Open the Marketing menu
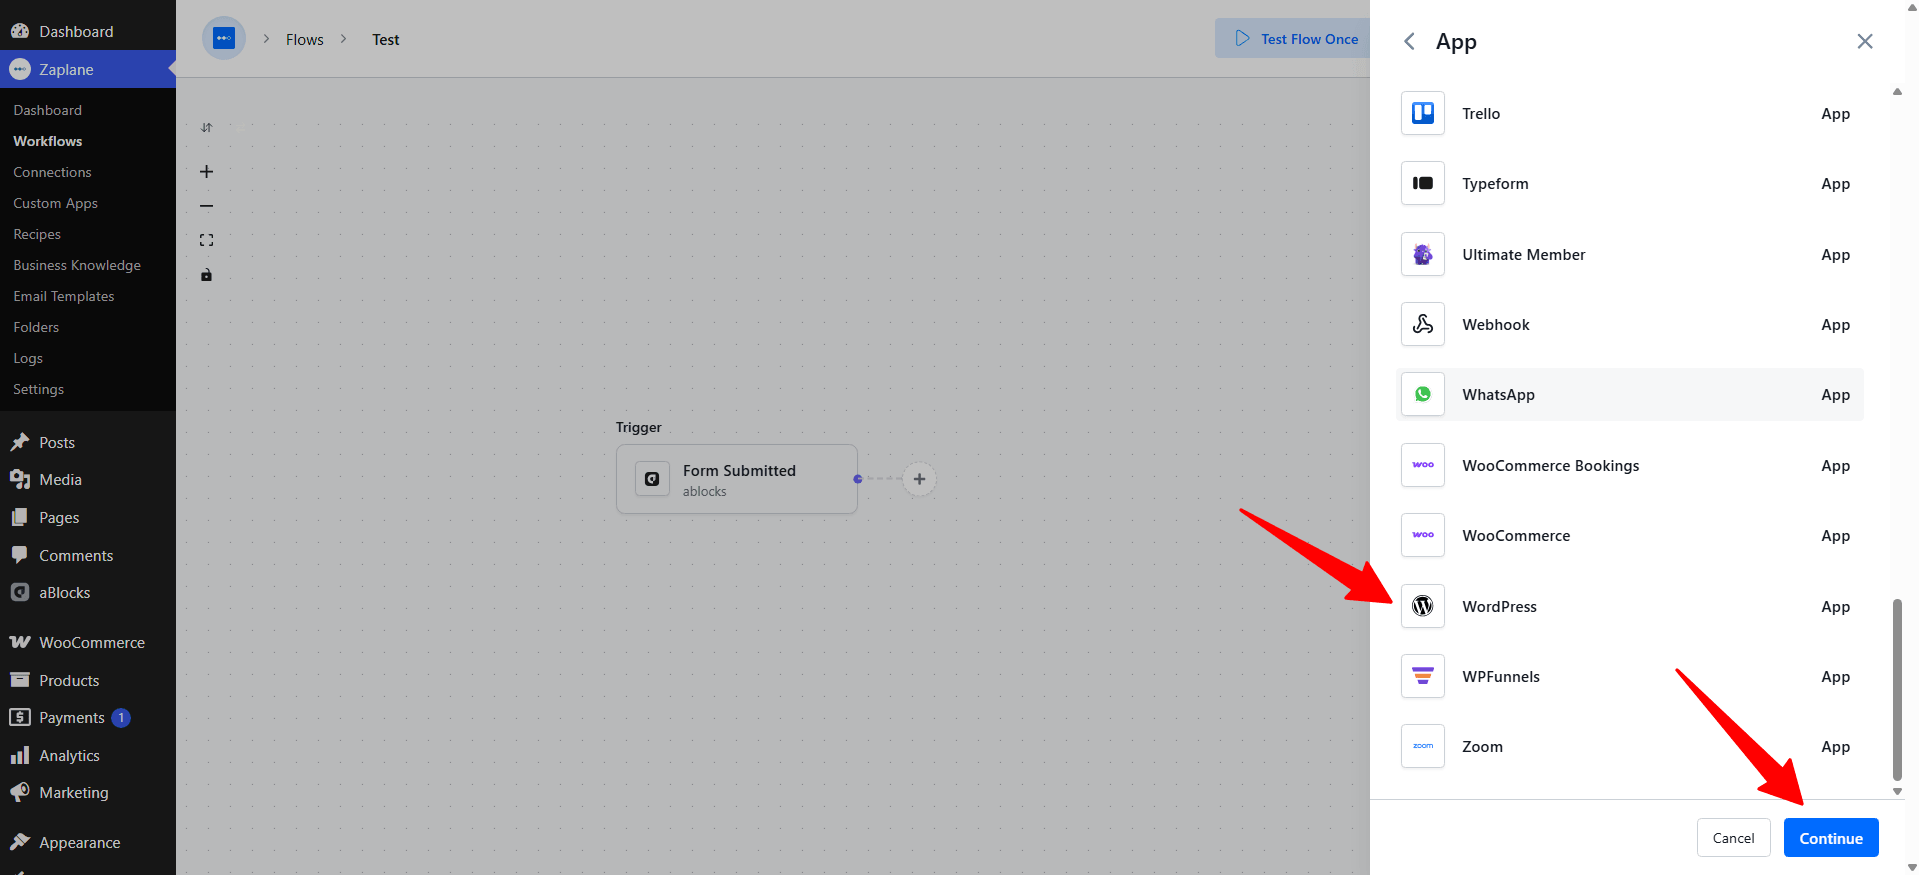 tap(88, 793)
